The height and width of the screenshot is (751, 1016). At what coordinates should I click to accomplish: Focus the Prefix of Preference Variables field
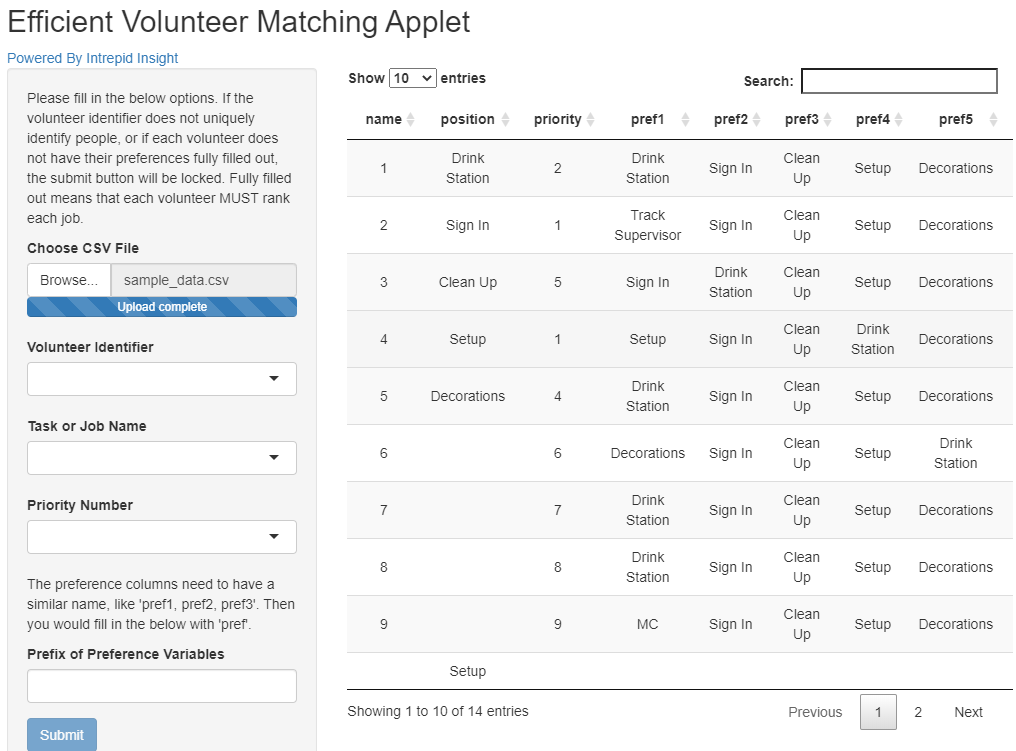tap(161, 686)
